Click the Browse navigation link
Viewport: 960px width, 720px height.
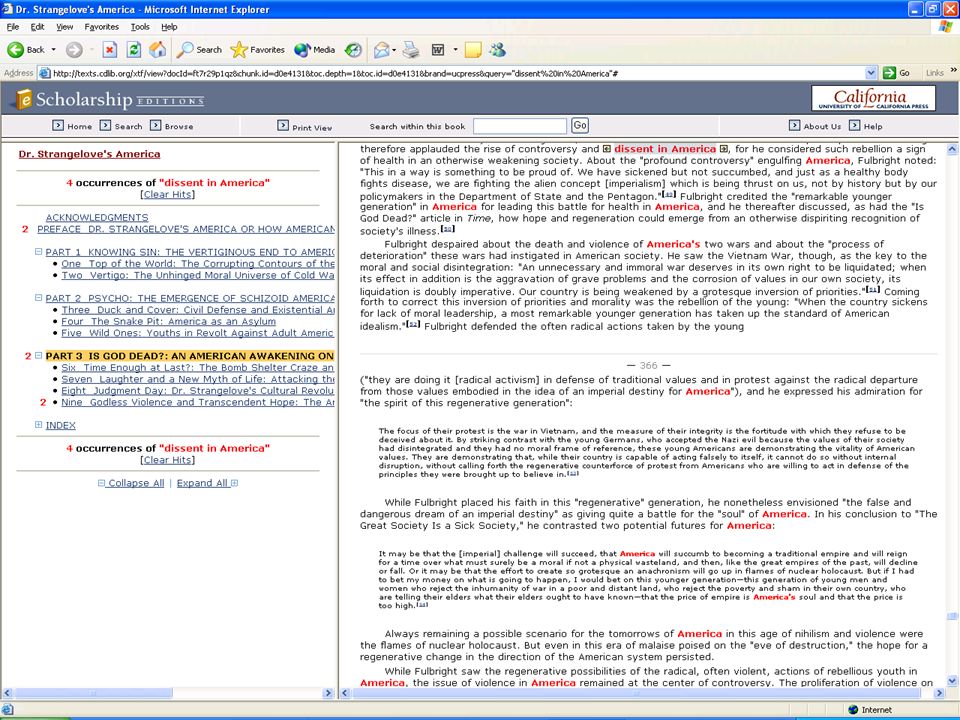point(171,126)
